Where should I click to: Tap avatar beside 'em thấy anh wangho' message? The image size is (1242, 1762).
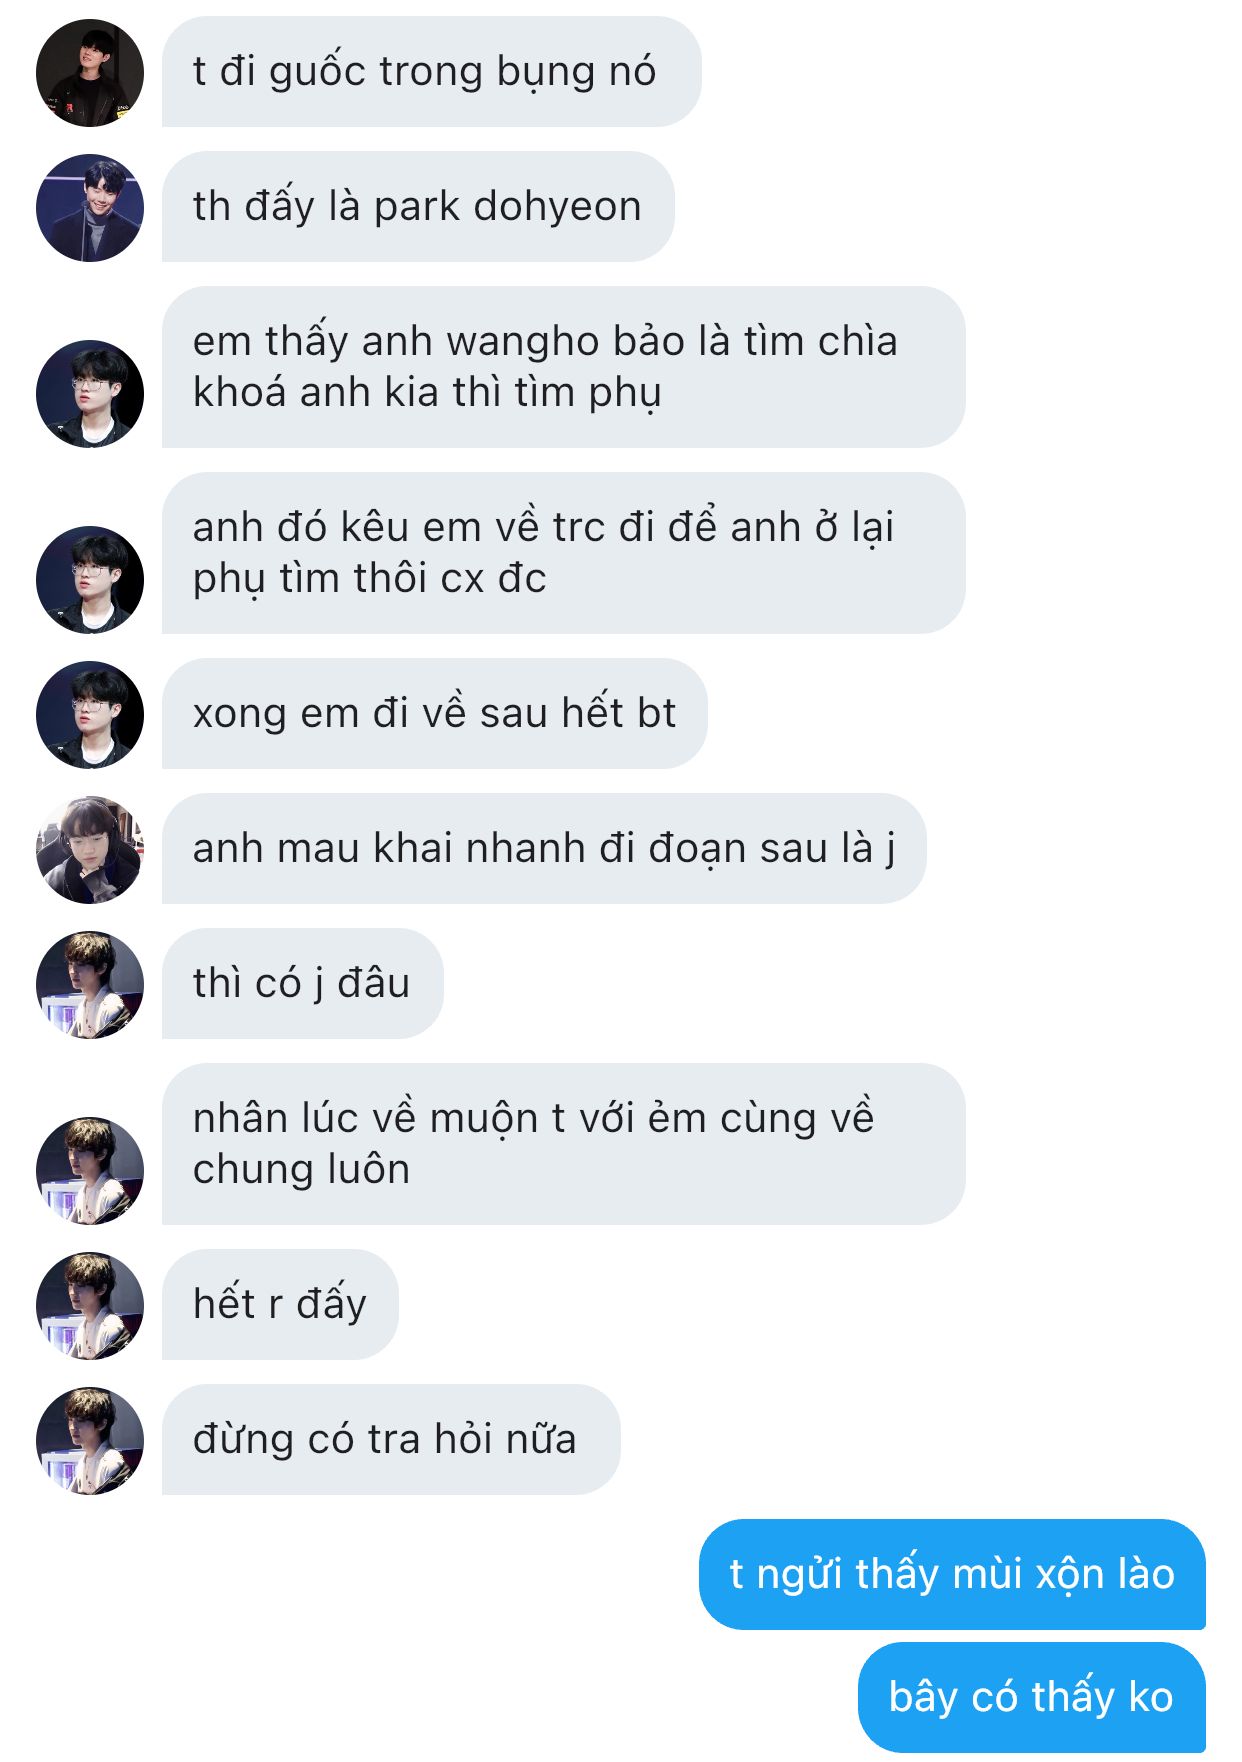(x=90, y=394)
